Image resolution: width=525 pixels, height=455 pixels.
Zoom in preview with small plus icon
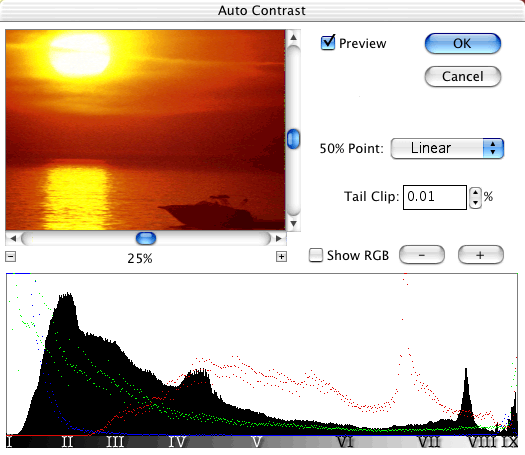pyautogui.click(x=281, y=257)
